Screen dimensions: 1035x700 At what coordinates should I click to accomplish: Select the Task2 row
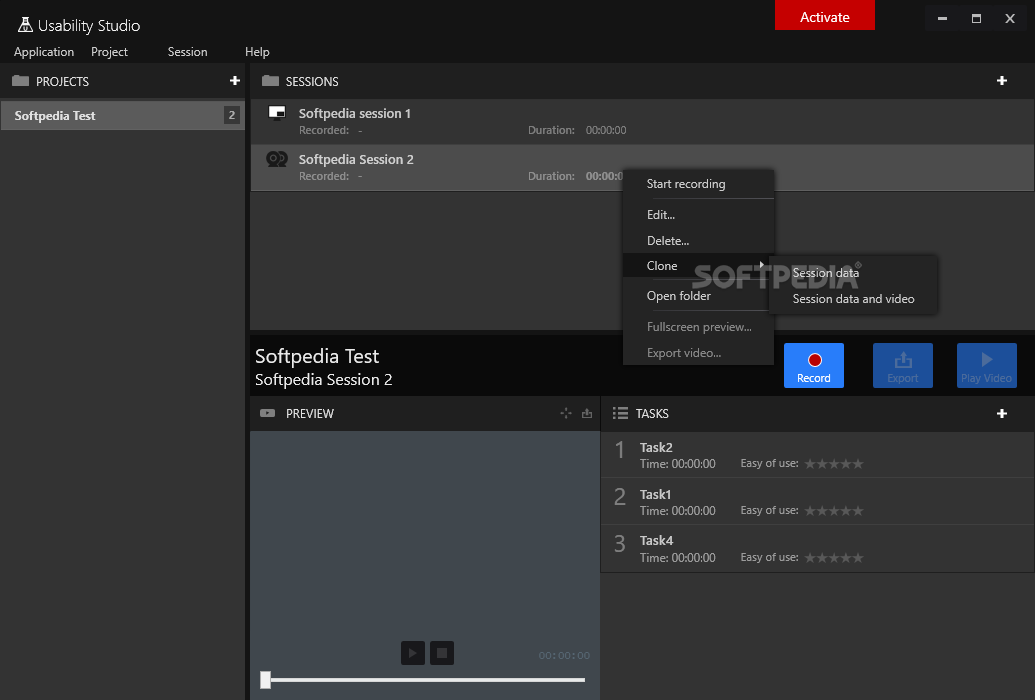pos(817,455)
